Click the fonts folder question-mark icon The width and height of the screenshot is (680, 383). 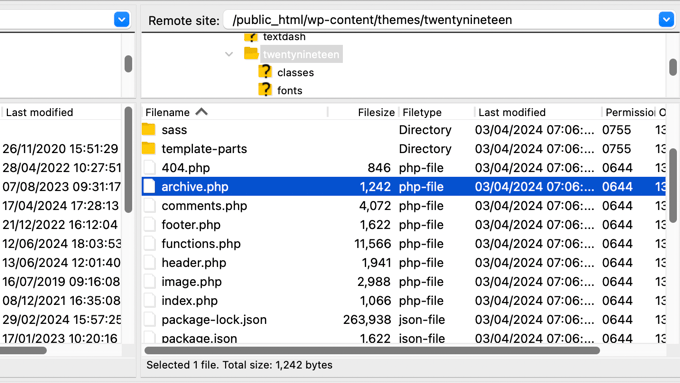coord(265,90)
